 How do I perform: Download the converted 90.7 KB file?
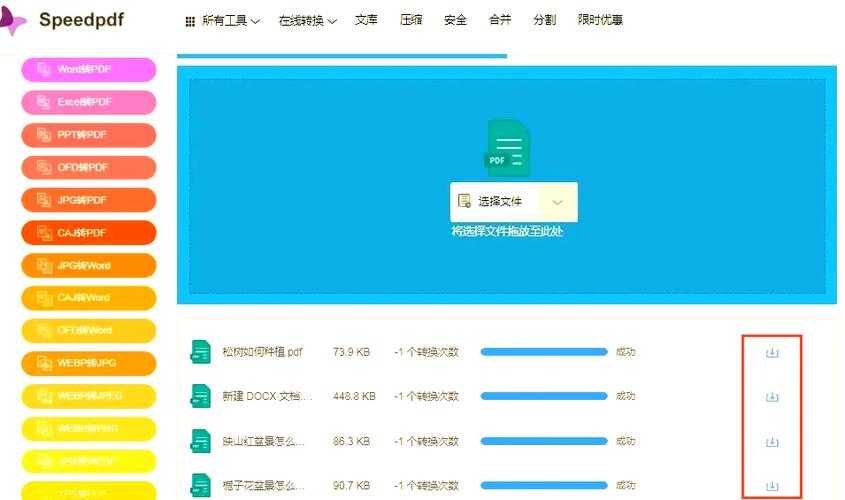(x=772, y=485)
